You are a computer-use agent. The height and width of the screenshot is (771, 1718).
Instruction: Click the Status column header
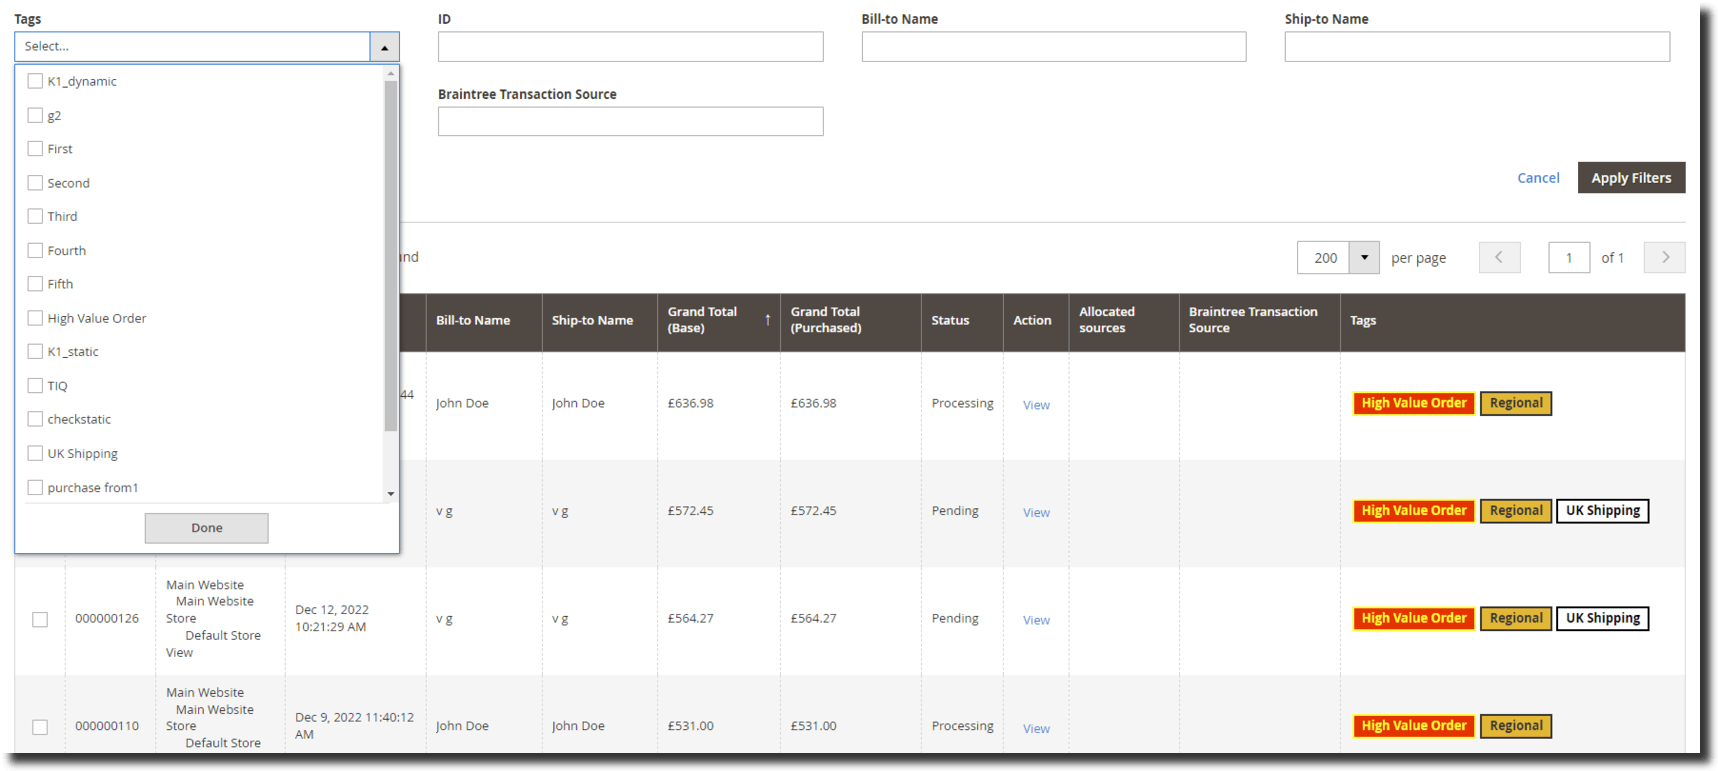pos(950,321)
